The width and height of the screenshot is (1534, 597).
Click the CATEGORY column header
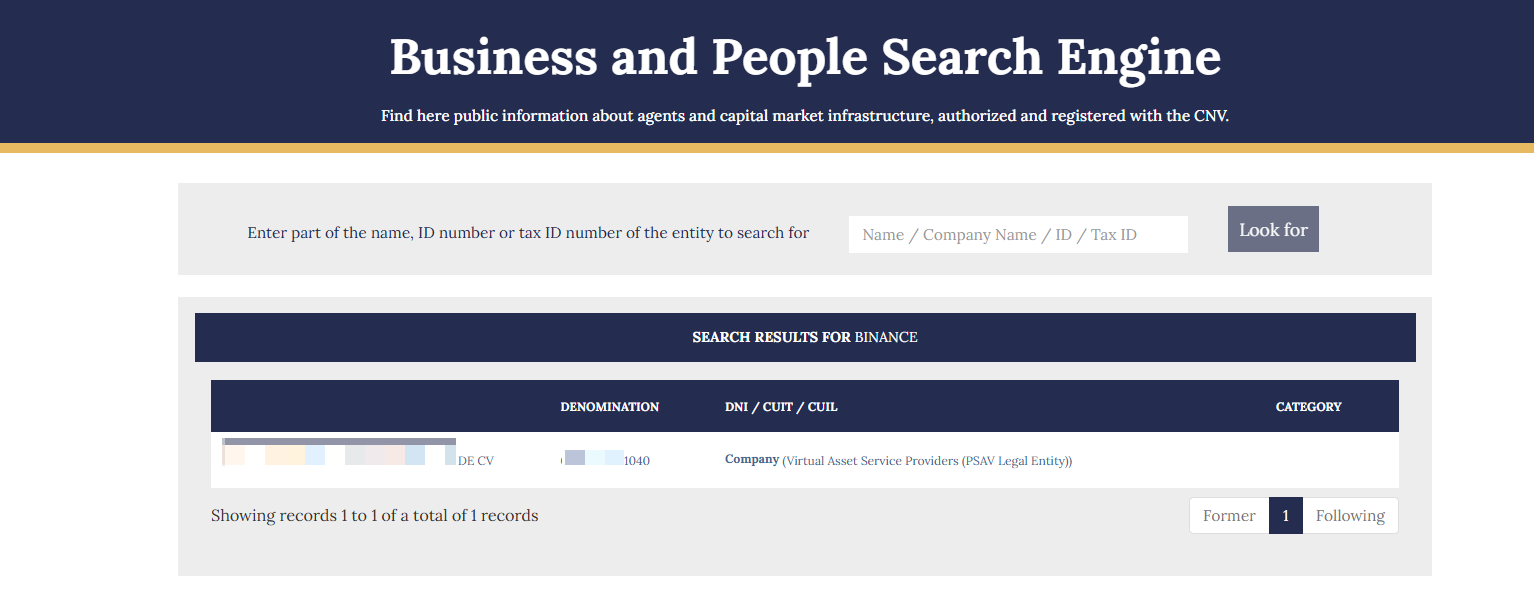tap(1308, 407)
